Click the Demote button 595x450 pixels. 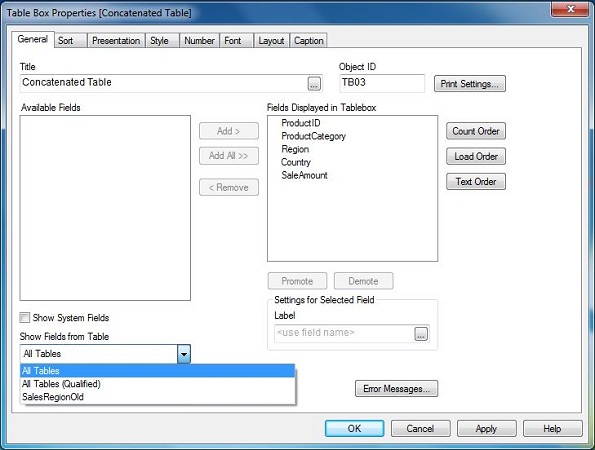click(364, 281)
